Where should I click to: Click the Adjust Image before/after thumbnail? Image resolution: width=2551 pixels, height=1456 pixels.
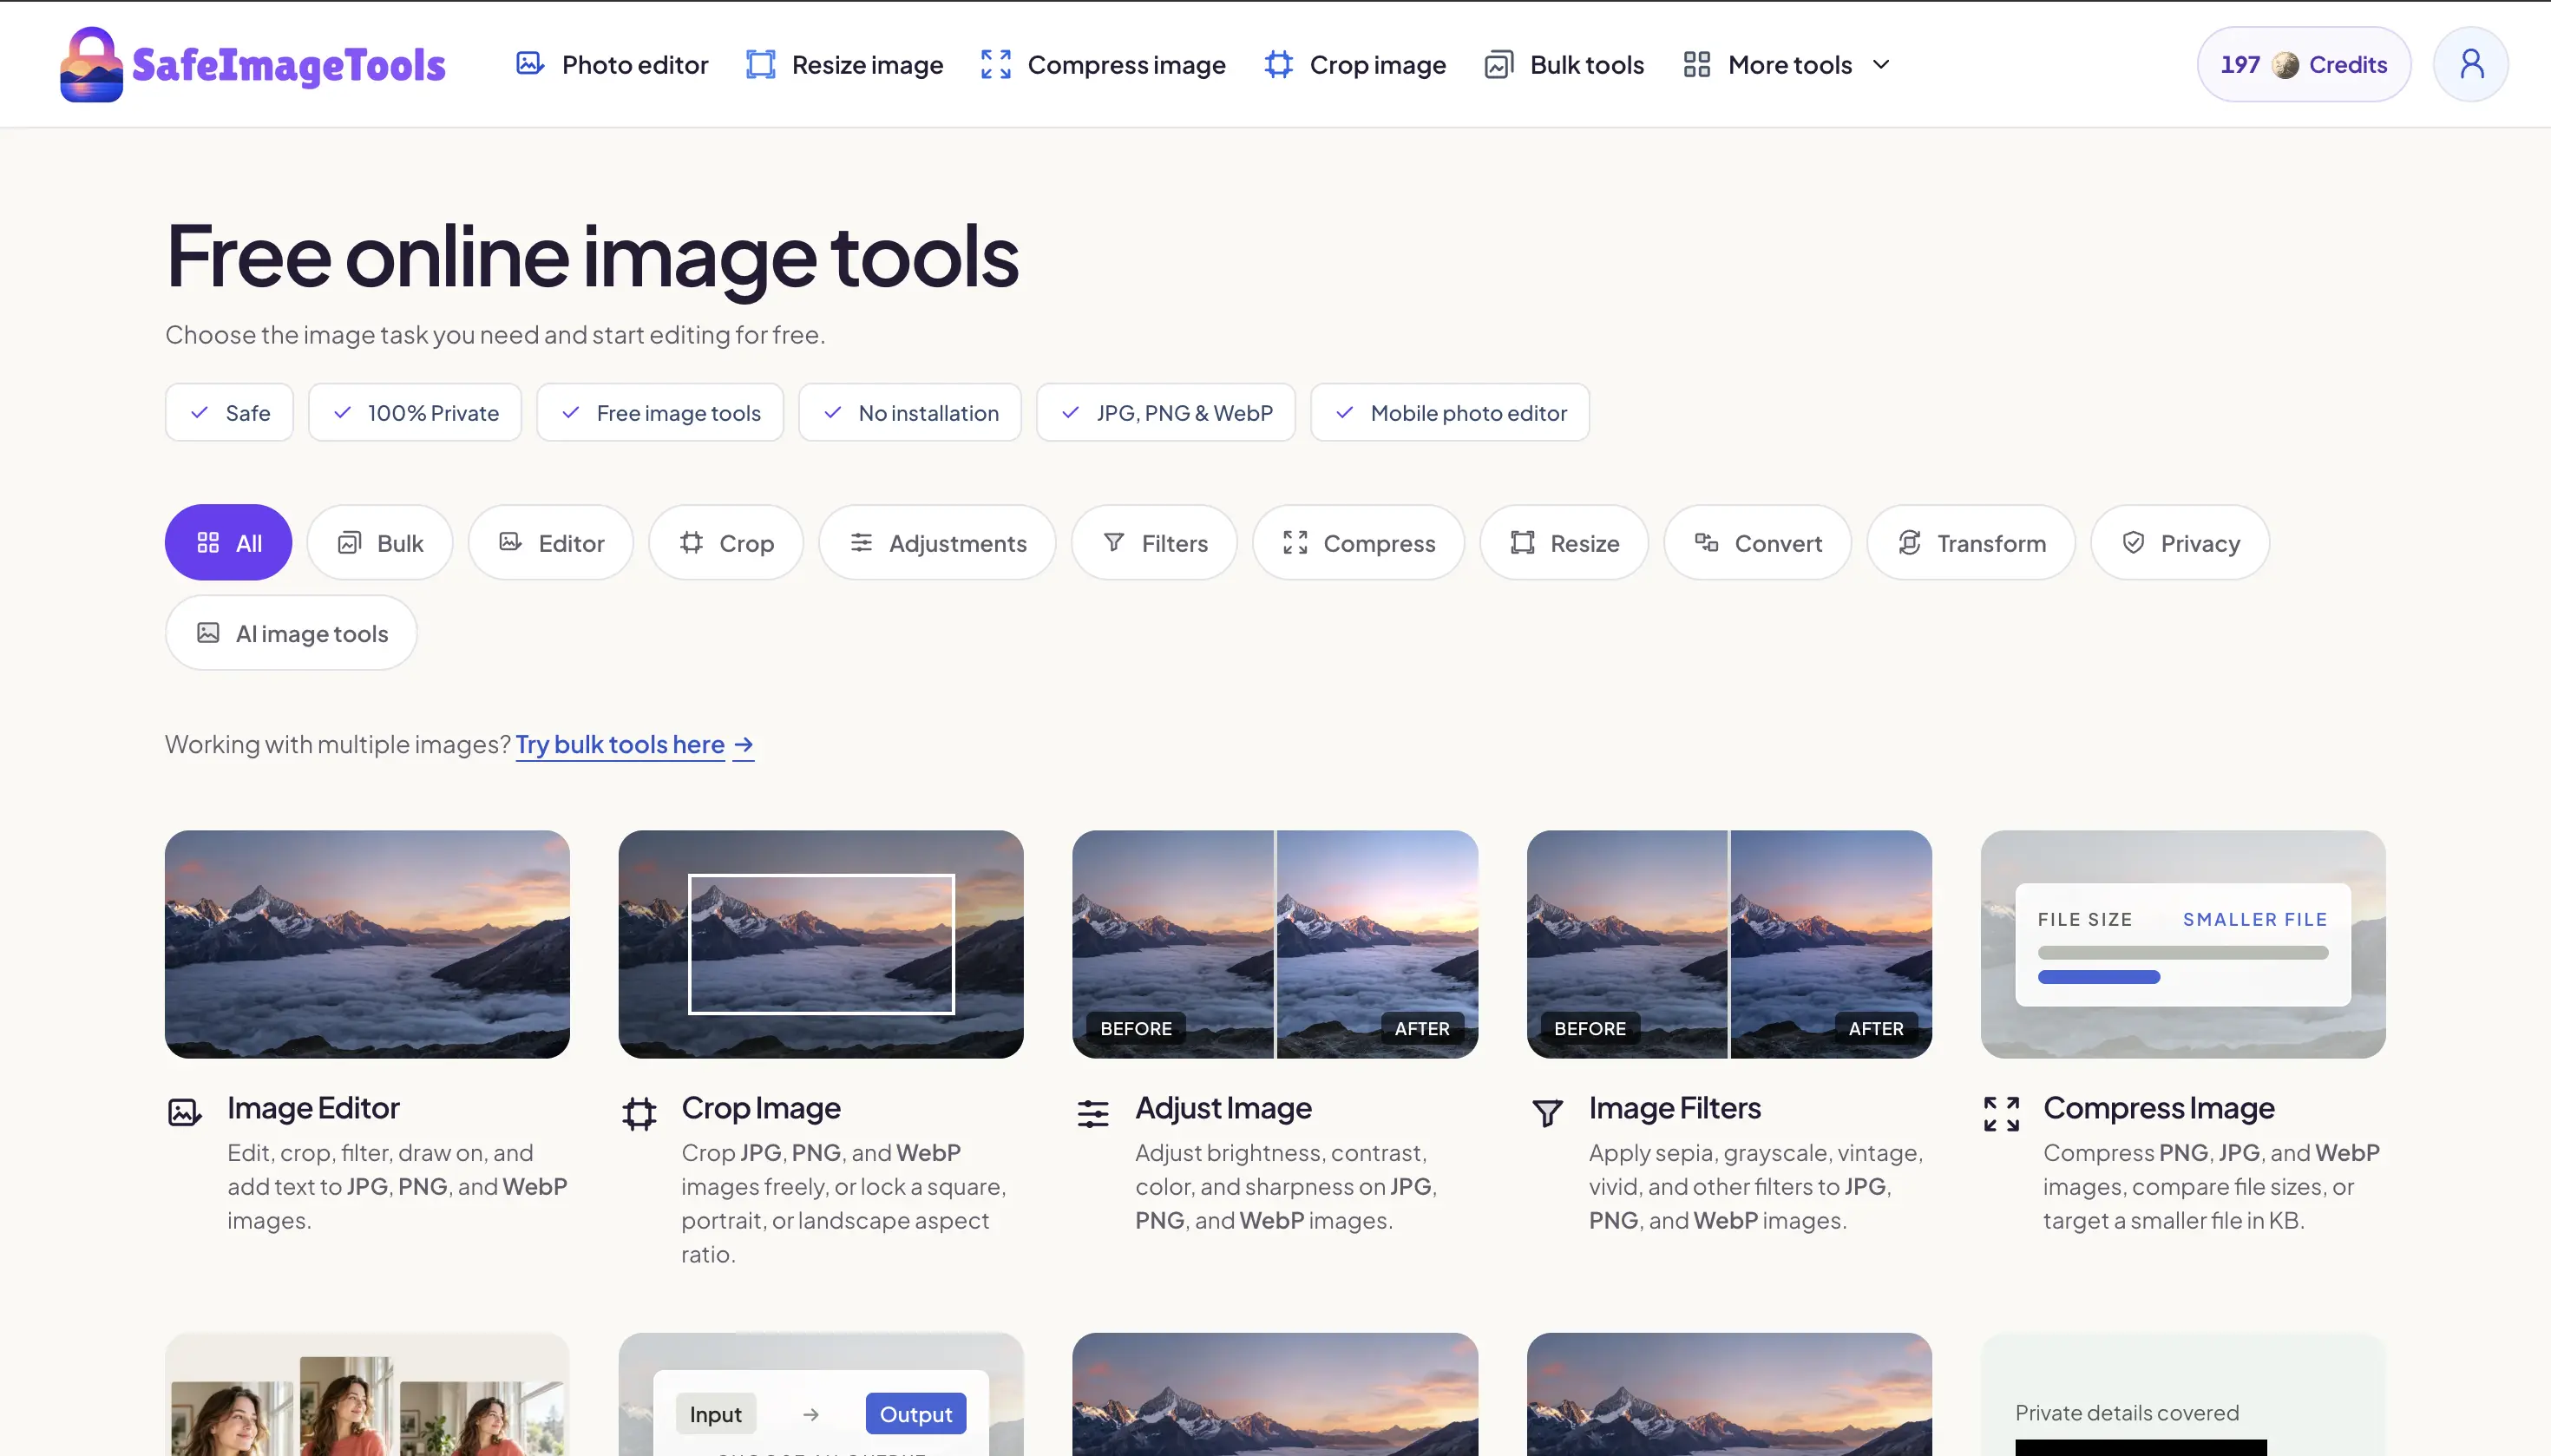point(1275,944)
